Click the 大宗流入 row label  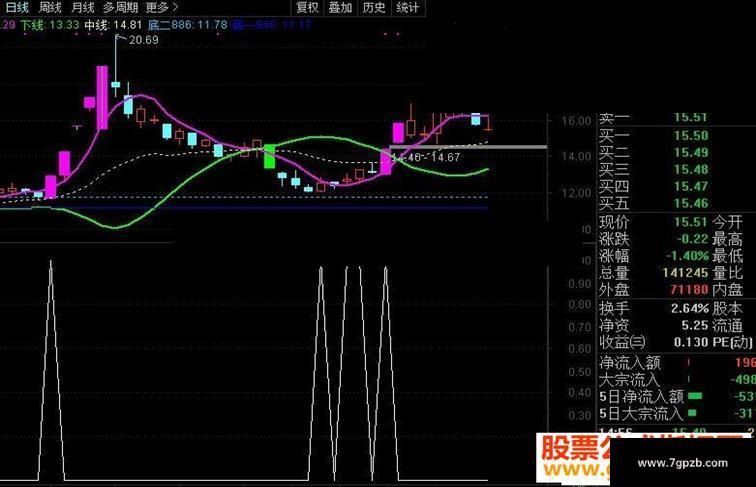(629, 379)
